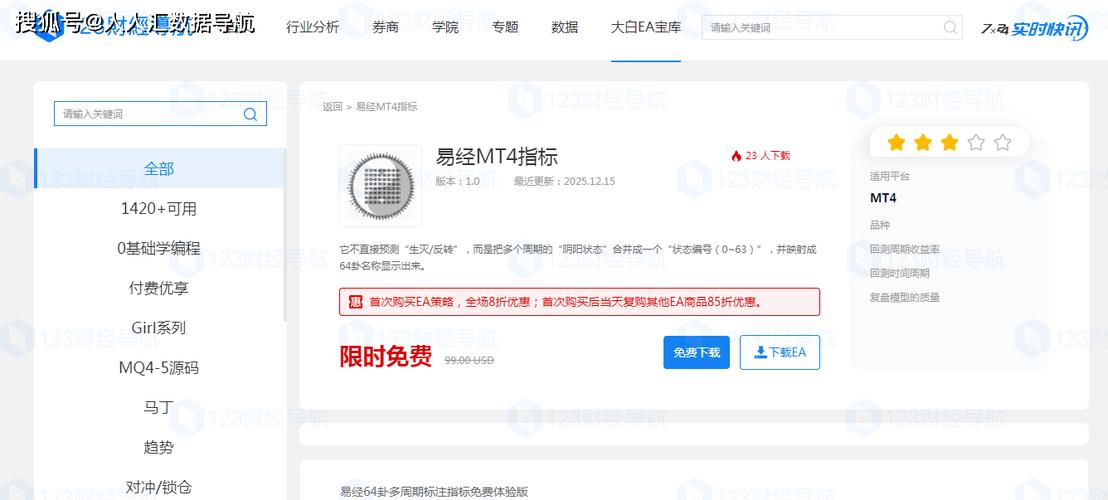1108x500 pixels.
Task: Select the 对冲/锁仓 category
Action: pyautogui.click(x=159, y=487)
